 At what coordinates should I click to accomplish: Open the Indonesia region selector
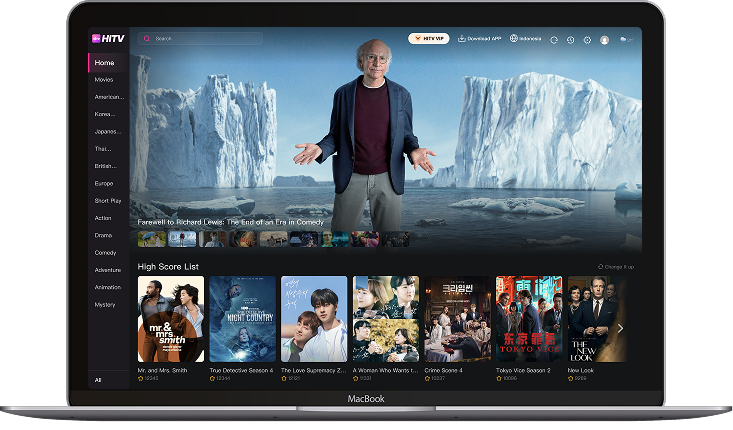coord(530,39)
